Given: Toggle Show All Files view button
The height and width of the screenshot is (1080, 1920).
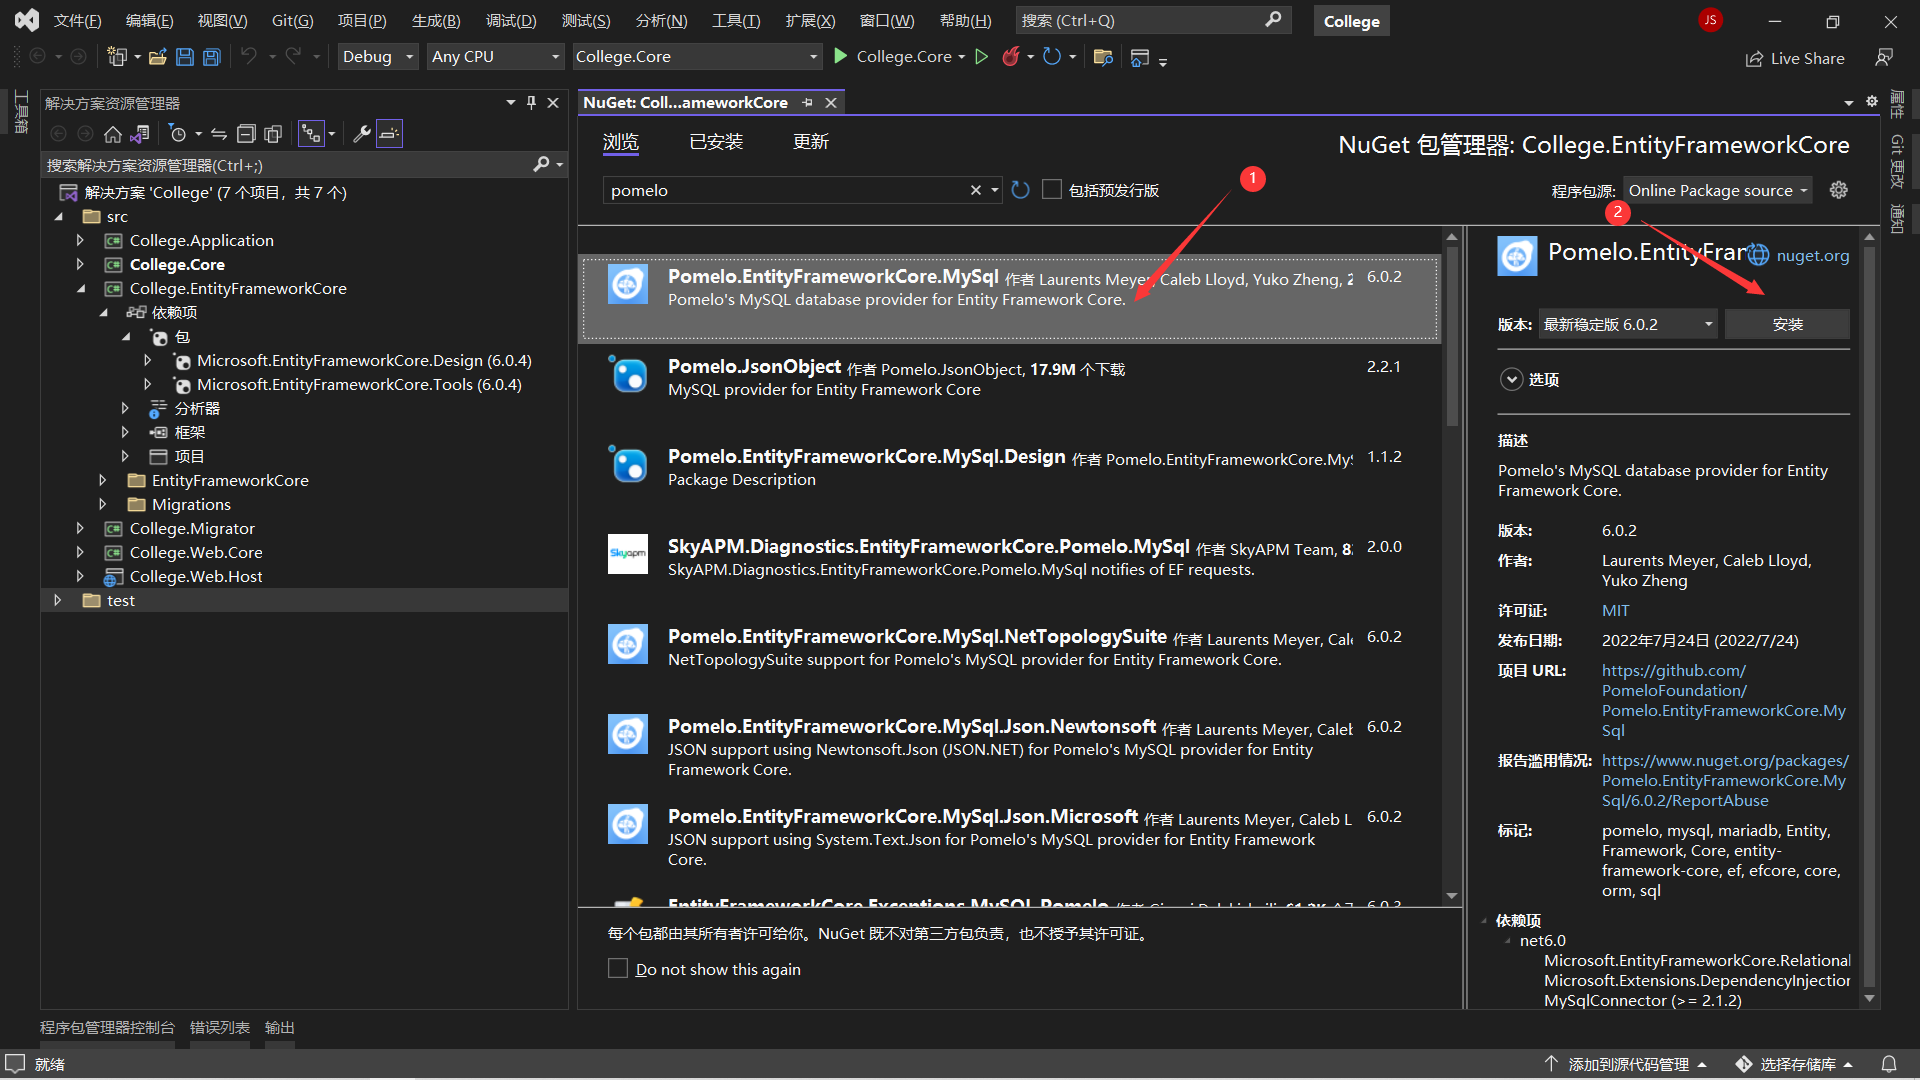Looking at the screenshot, I should pyautogui.click(x=273, y=134).
